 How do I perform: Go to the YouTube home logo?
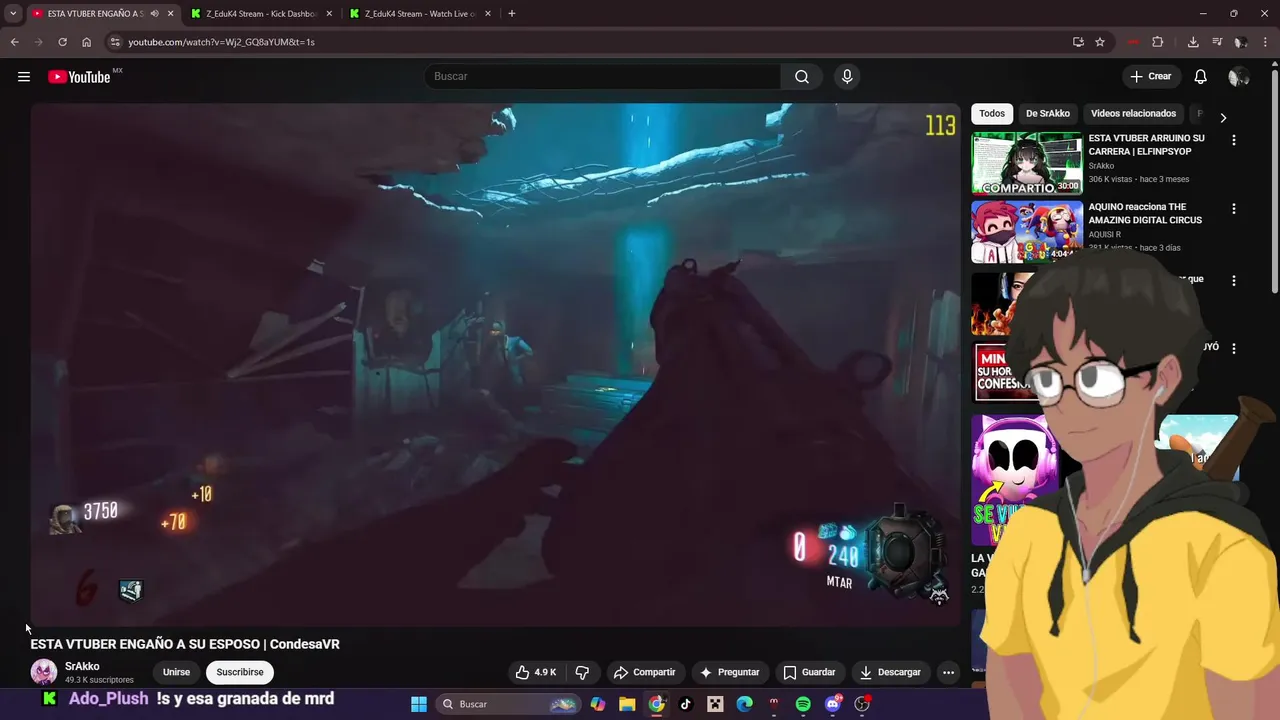coord(79,77)
